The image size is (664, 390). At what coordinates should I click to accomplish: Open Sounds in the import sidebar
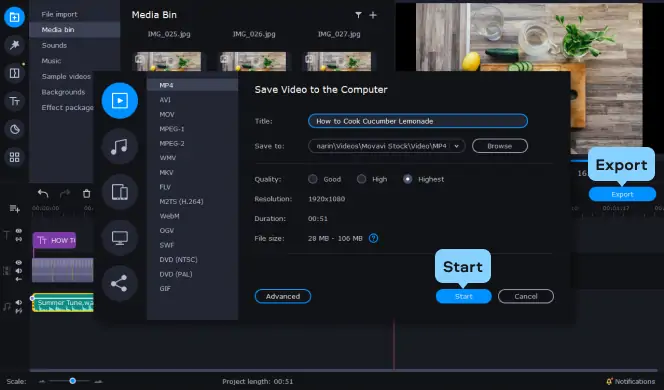tap(54, 45)
